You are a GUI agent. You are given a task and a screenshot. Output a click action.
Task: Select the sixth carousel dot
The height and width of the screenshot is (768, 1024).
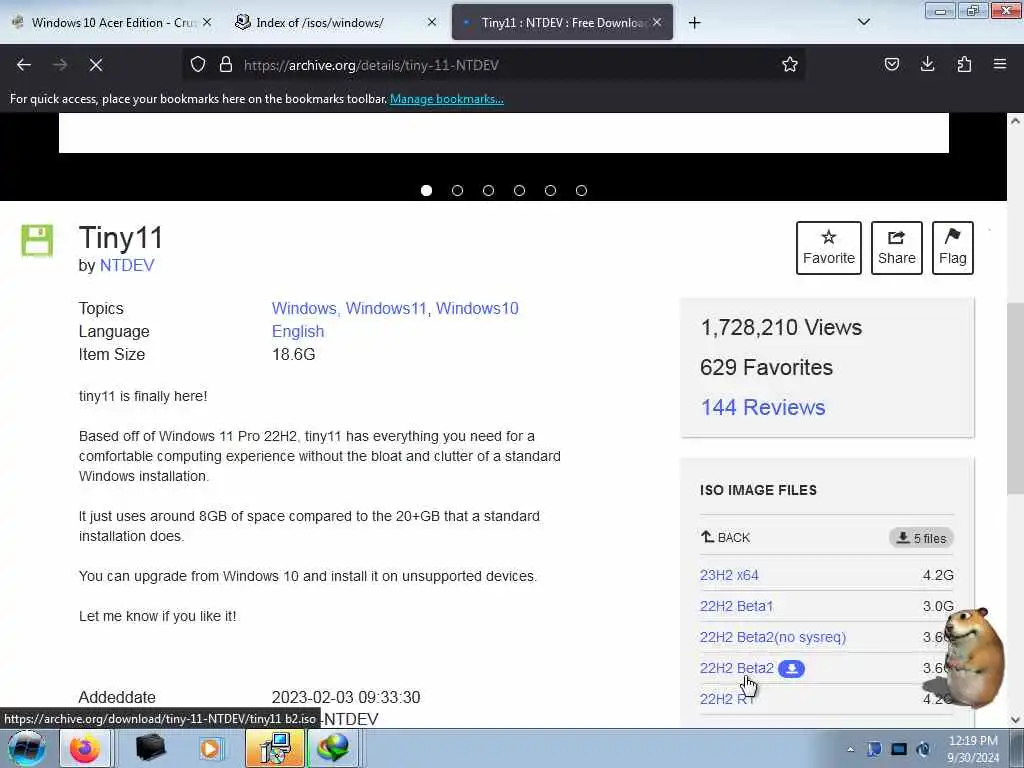(581, 191)
